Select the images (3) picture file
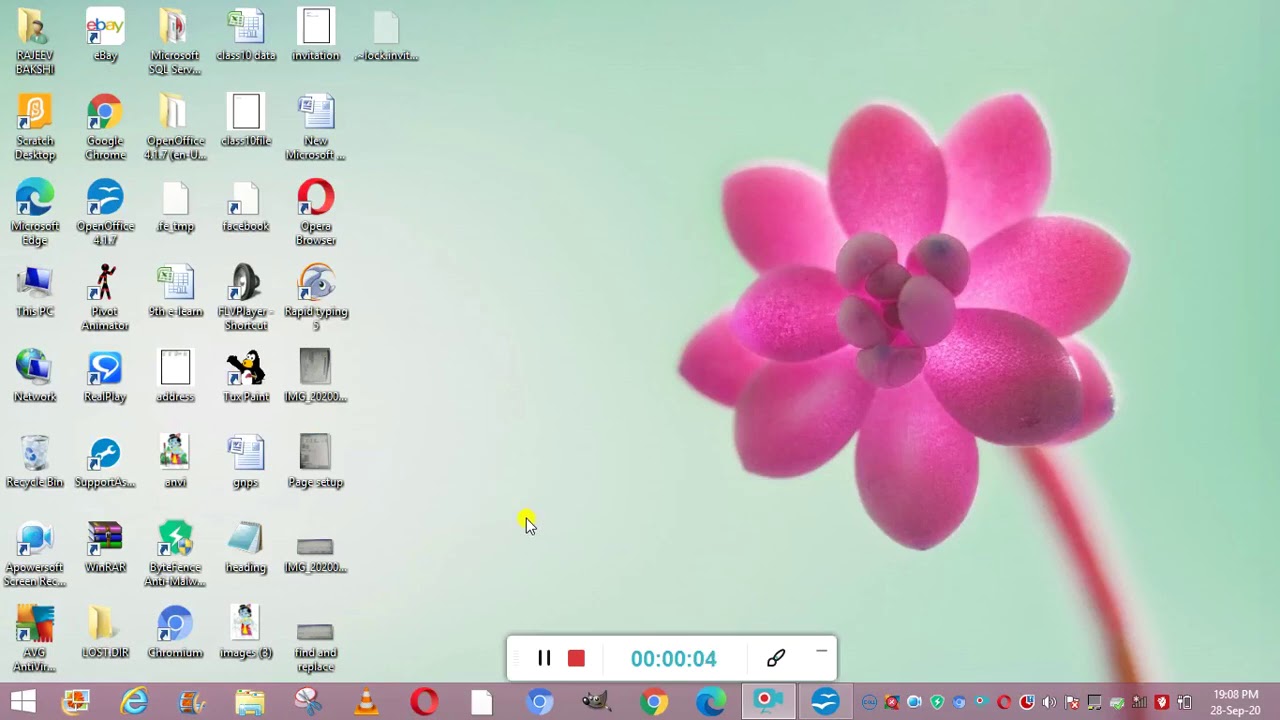 tap(246, 631)
